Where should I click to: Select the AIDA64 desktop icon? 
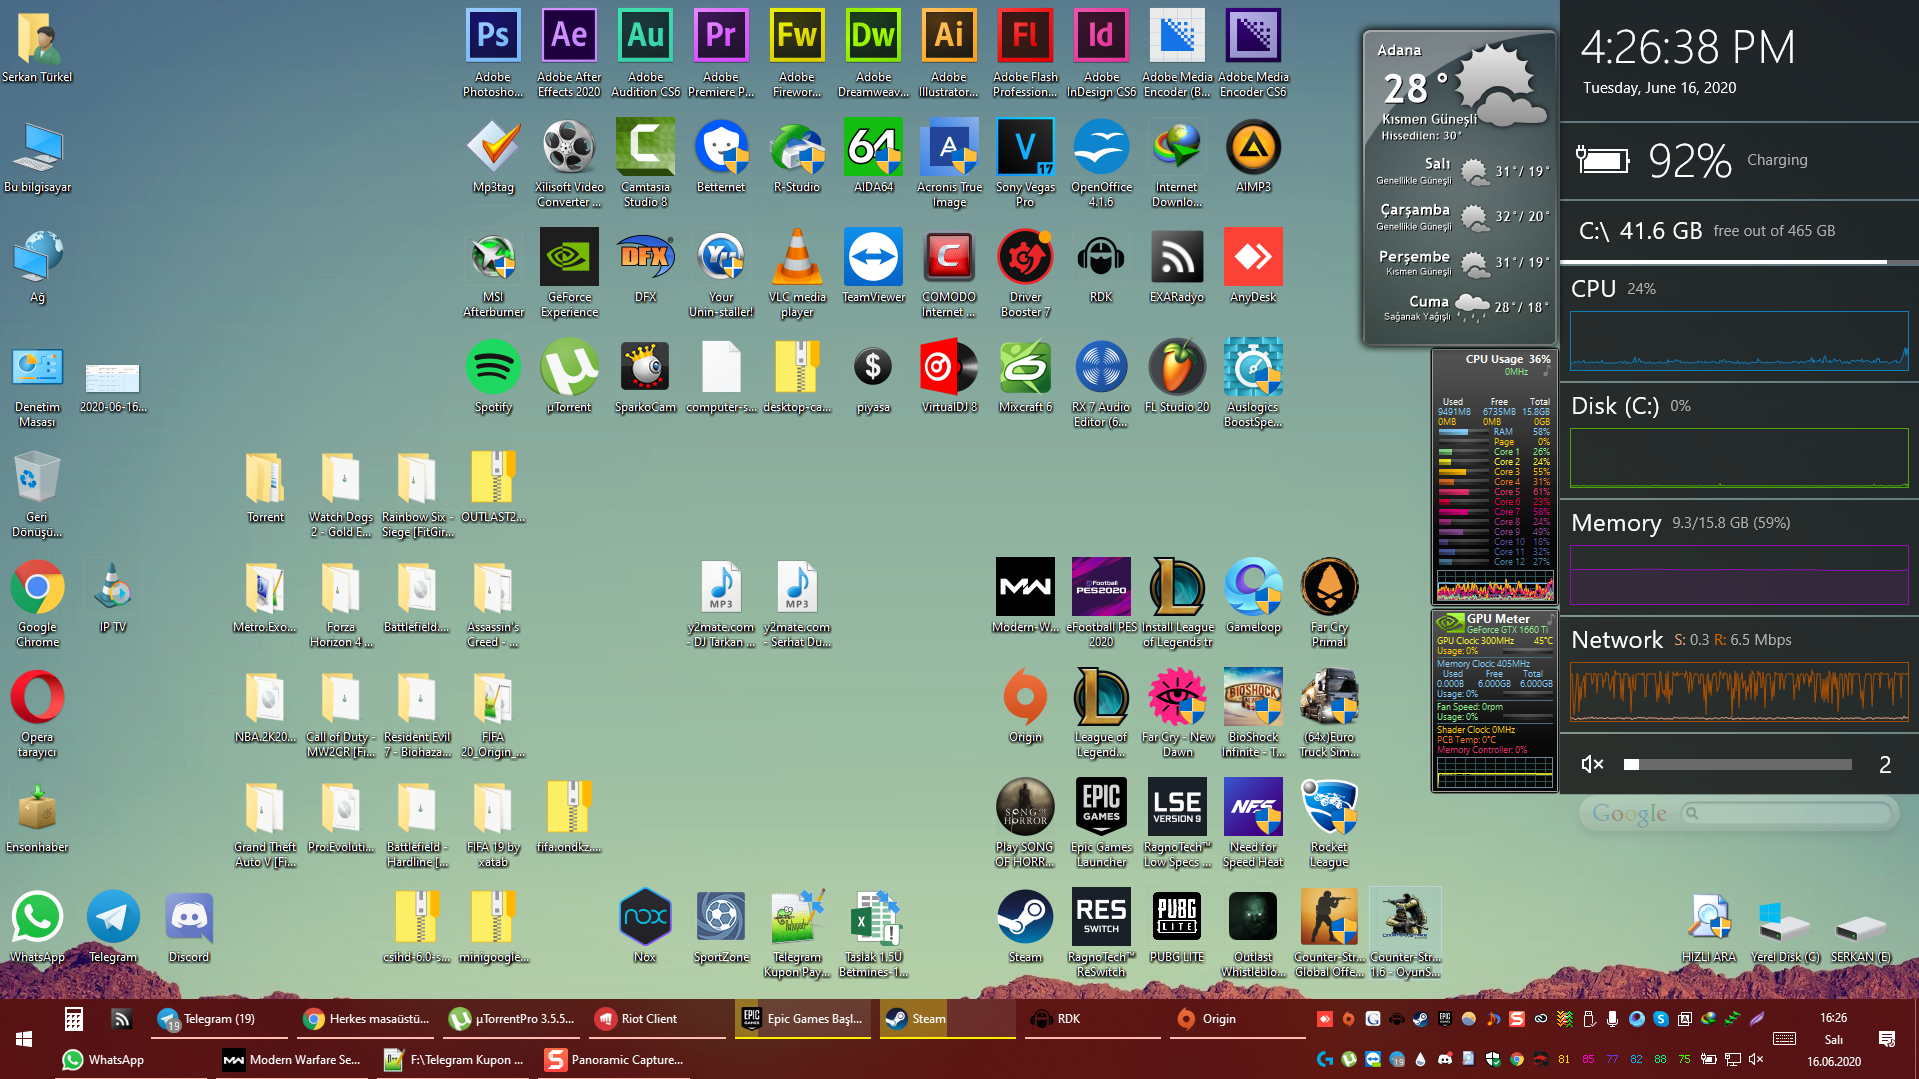coord(873,156)
